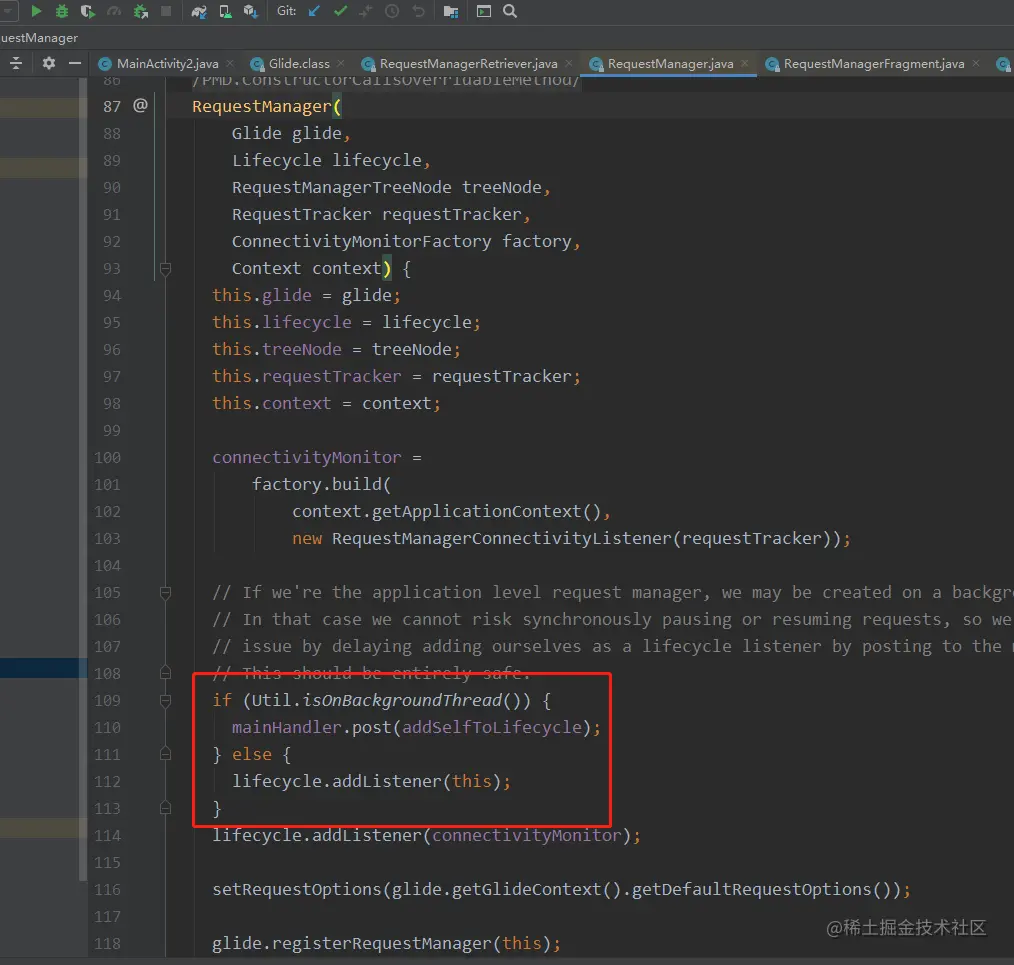Open the profiler gauge icon

[x=114, y=11]
